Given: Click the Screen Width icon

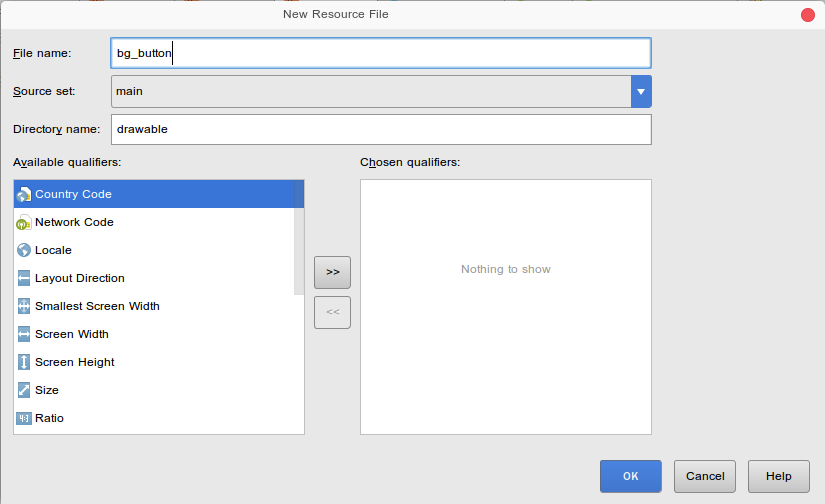Looking at the screenshot, I should click(x=24, y=334).
